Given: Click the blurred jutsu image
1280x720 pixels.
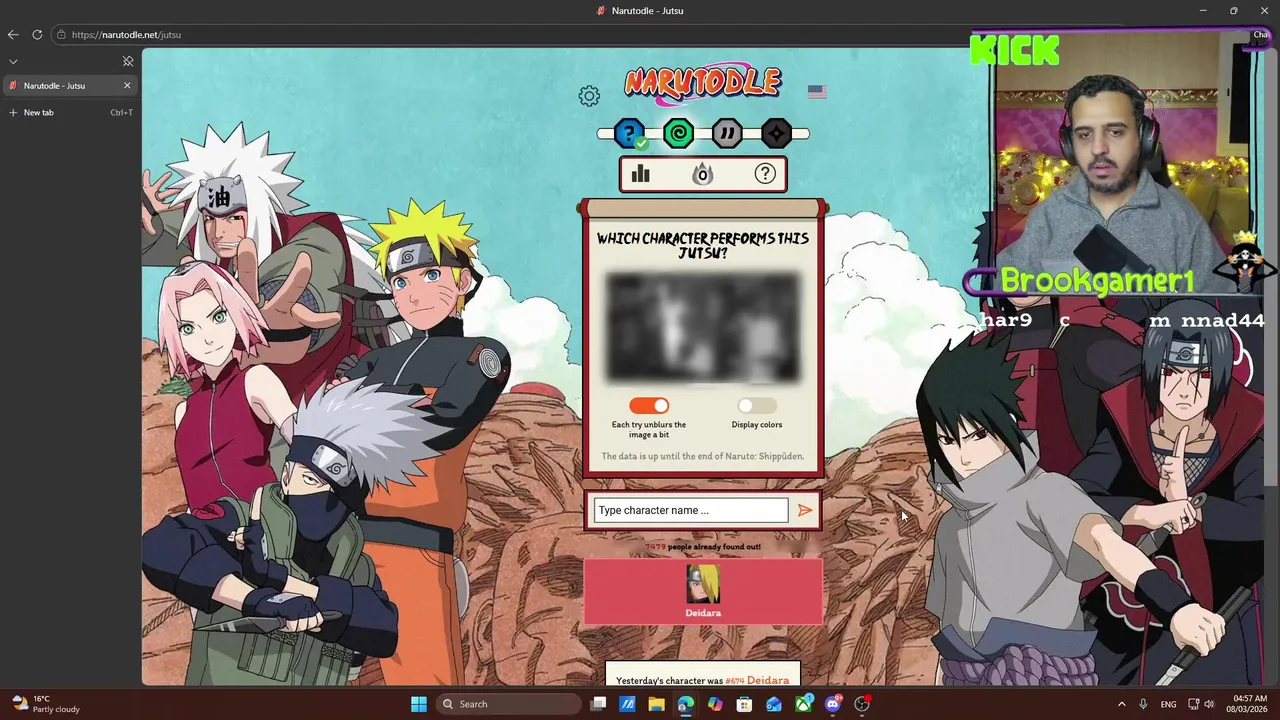Looking at the screenshot, I should coord(703,328).
